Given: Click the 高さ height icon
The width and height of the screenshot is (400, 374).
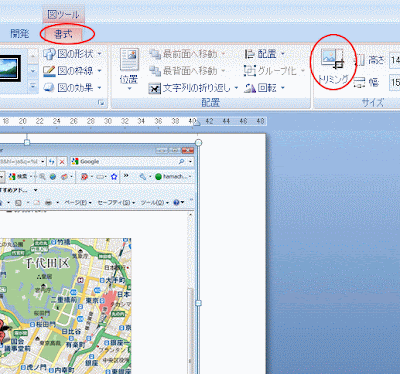Looking at the screenshot, I should click(x=360, y=60).
